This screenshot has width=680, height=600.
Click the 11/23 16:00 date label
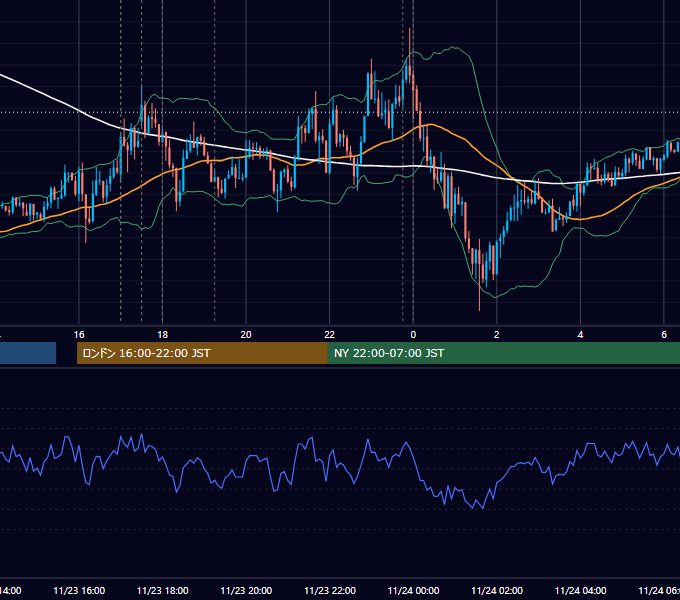point(79,591)
